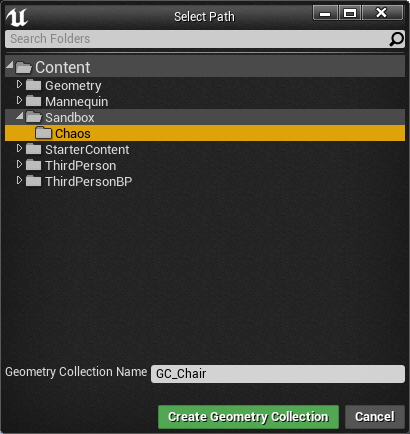Click the open Sandbox folder icon
This screenshot has width=410, height=434.
(x=34, y=117)
